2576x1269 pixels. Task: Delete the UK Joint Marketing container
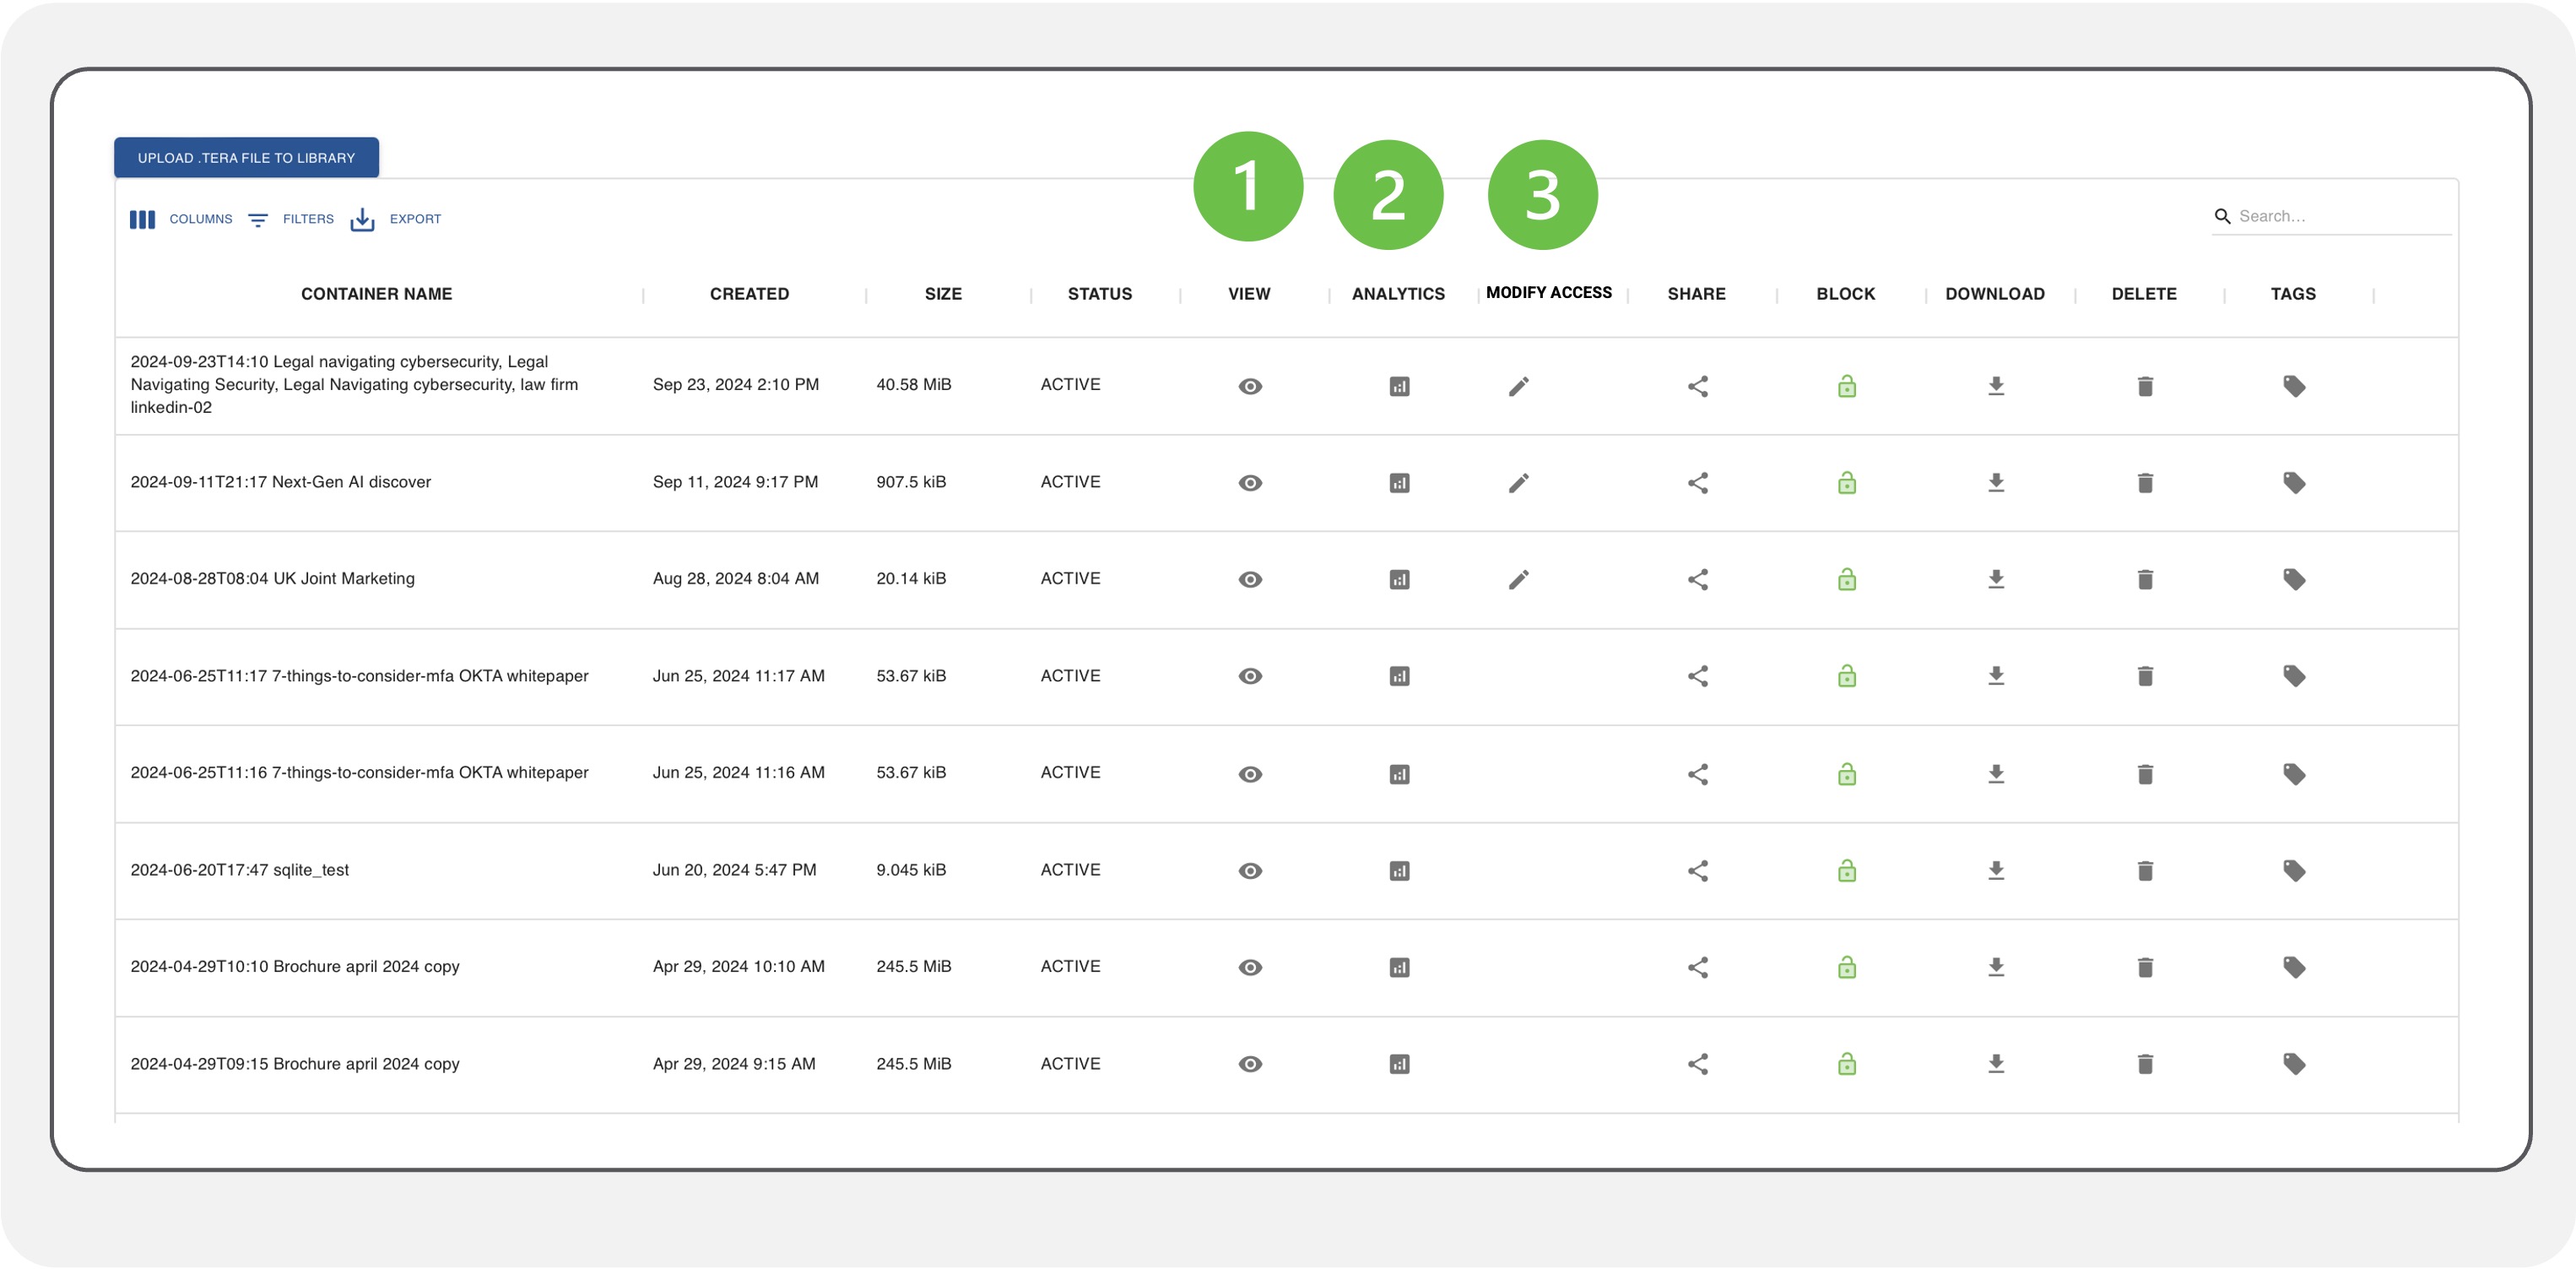[2145, 580]
